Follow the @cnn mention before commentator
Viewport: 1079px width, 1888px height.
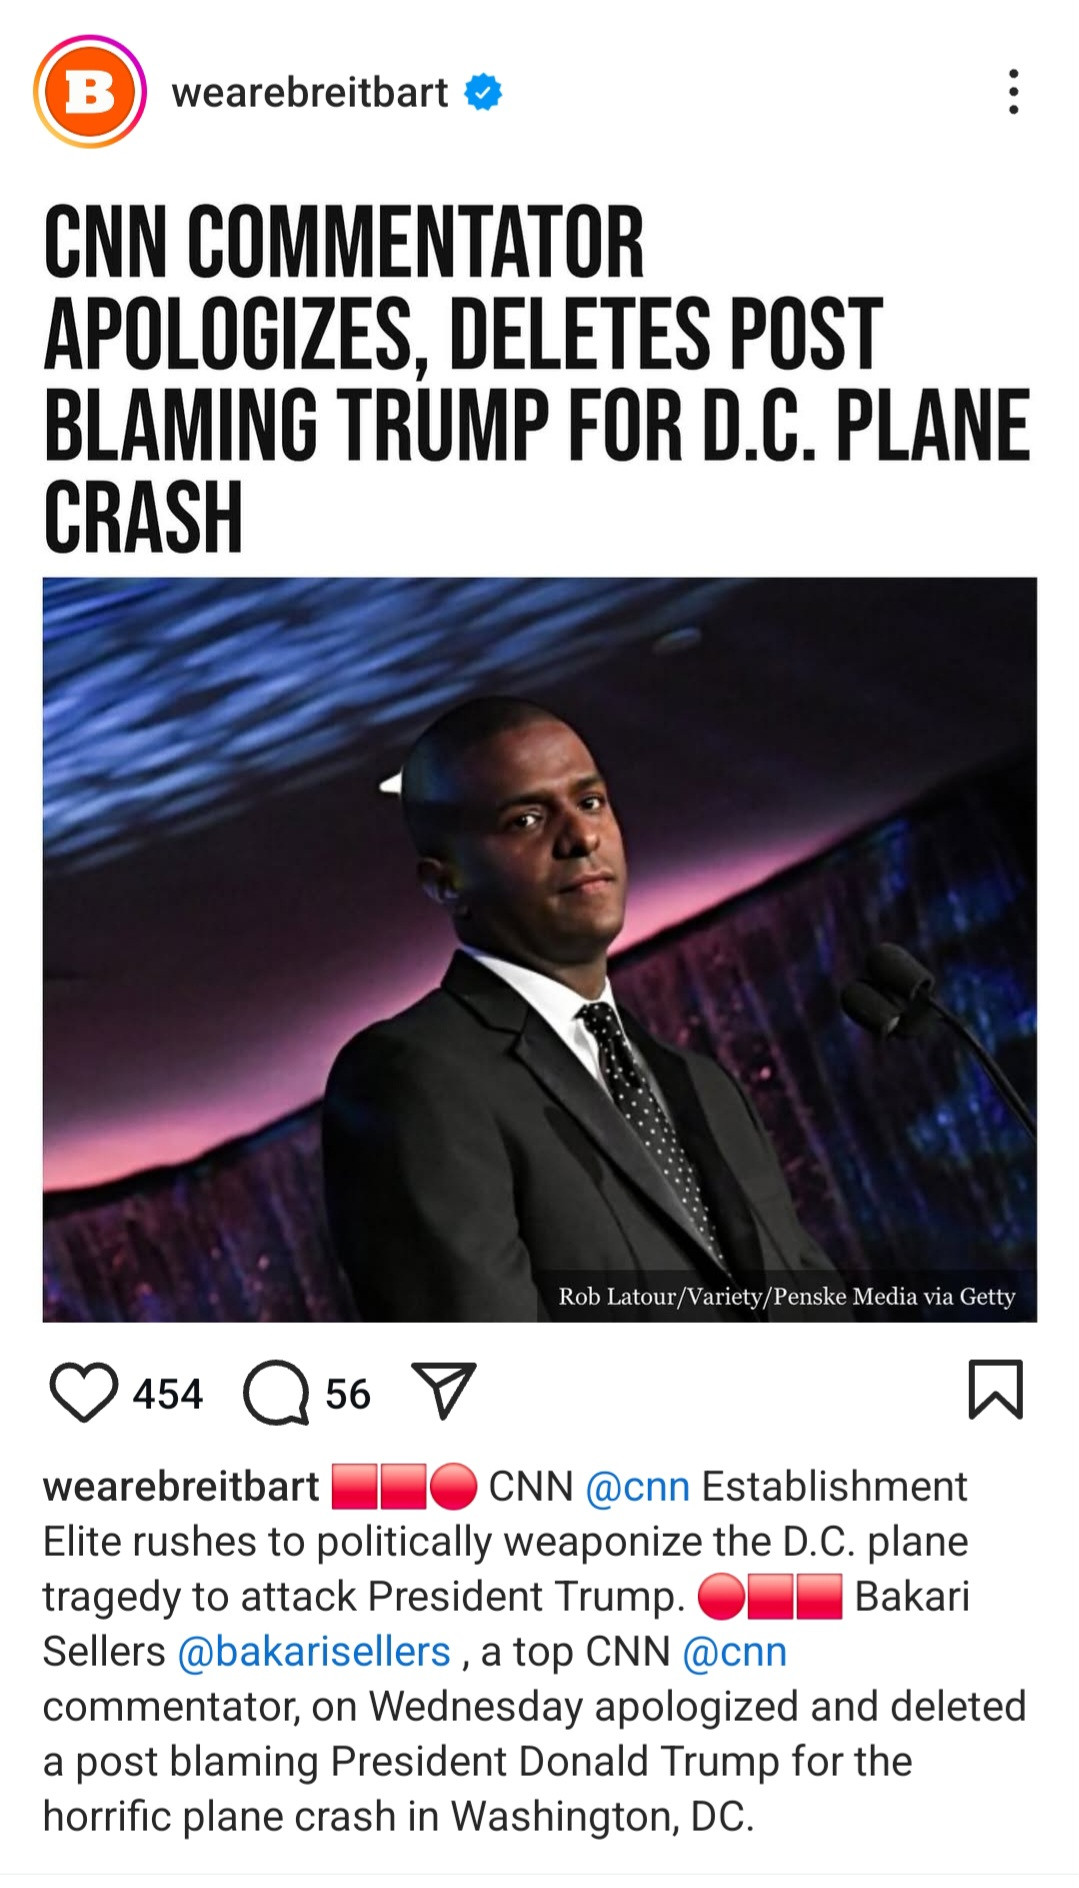point(735,1651)
